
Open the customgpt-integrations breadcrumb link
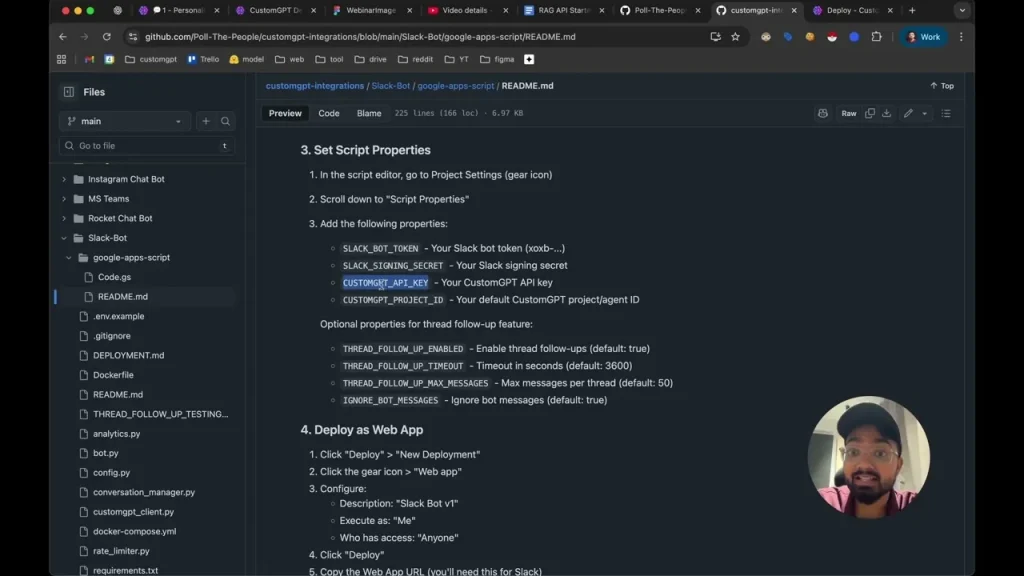[314, 86]
